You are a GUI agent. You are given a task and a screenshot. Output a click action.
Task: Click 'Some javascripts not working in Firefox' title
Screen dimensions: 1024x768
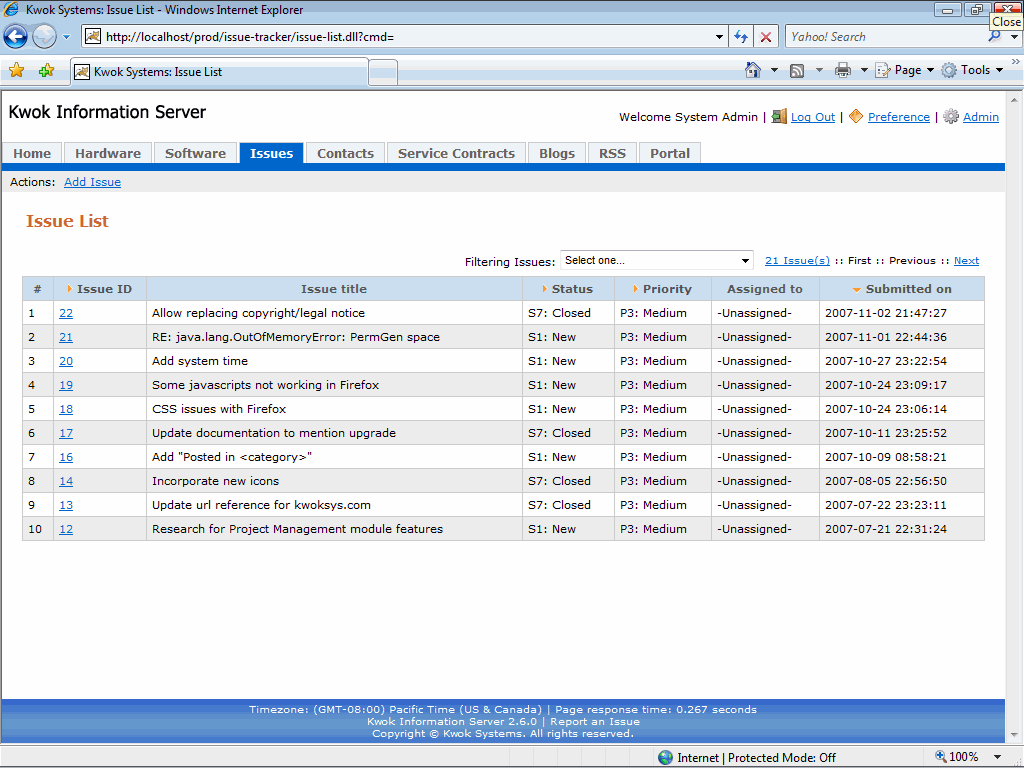tap(265, 385)
